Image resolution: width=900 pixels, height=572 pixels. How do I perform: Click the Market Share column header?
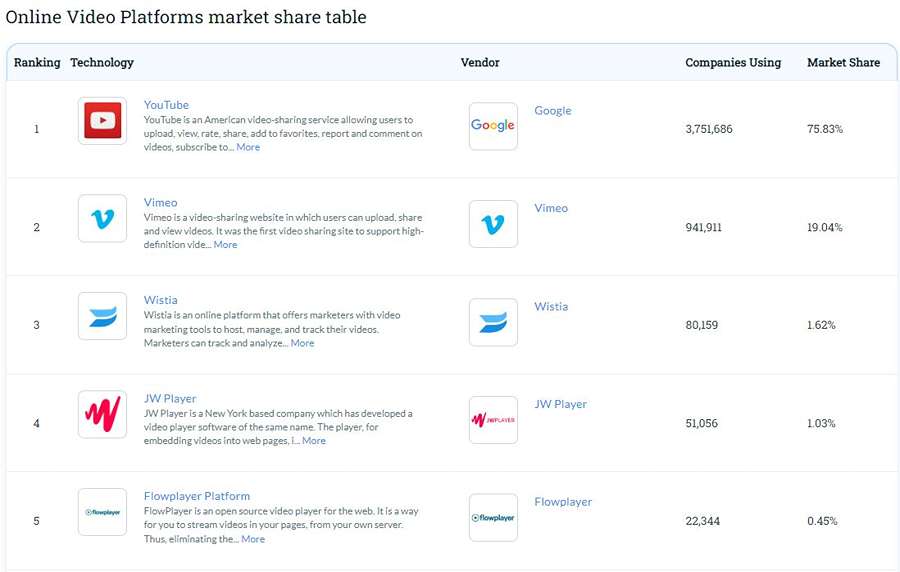point(843,62)
